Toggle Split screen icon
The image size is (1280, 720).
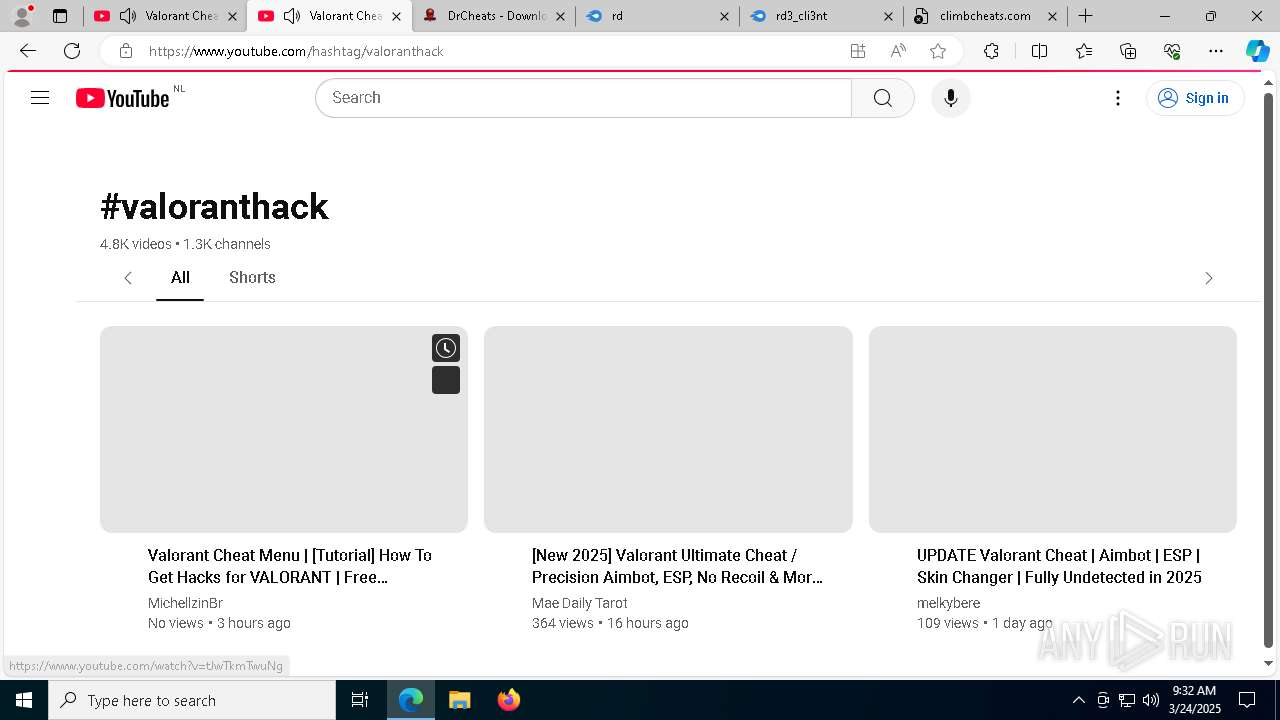pyautogui.click(x=1039, y=51)
